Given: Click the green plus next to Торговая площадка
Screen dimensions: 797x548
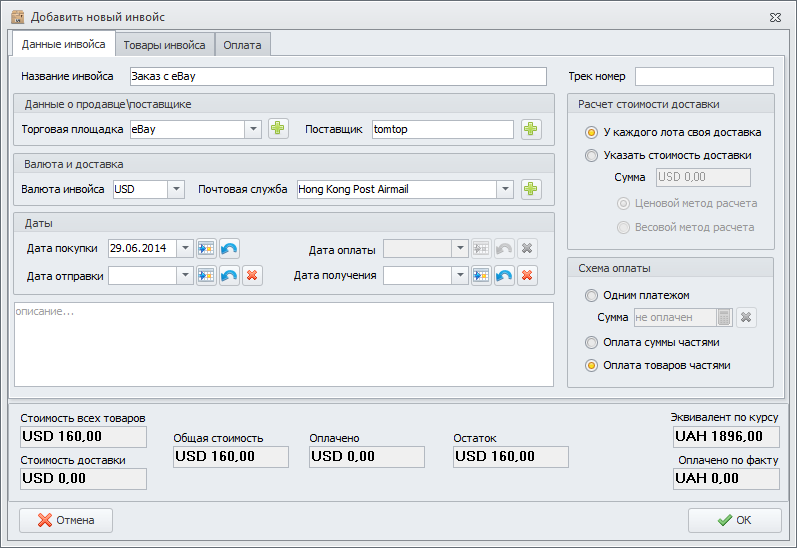Looking at the screenshot, I should pyautogui.click(x=278, y=129).
